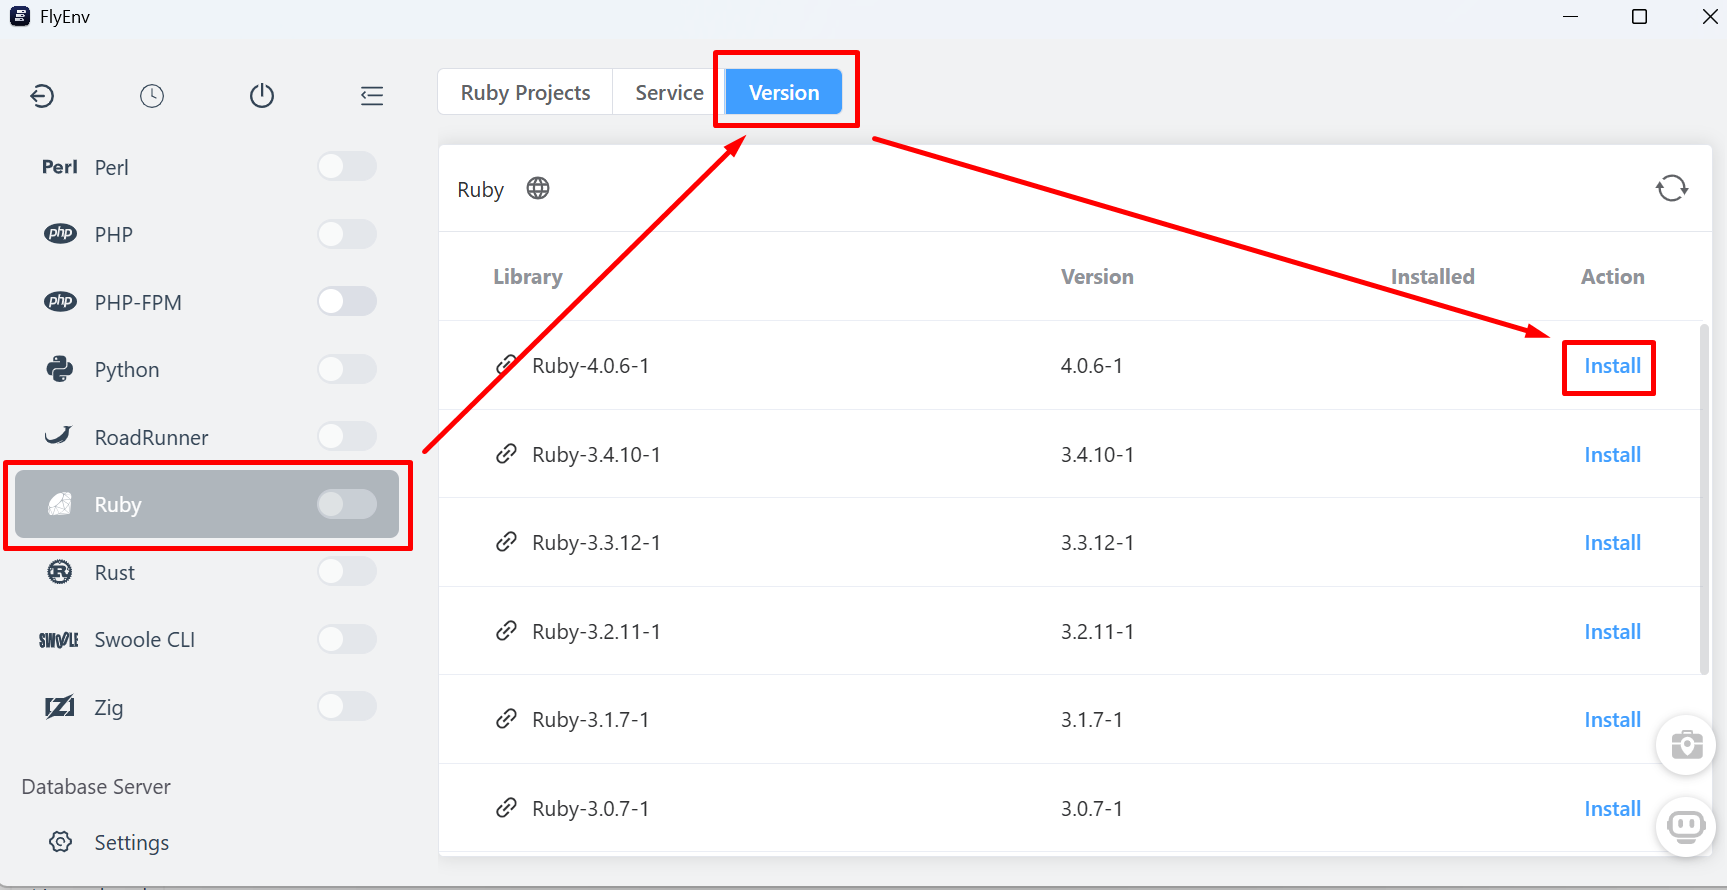
Task: Open the toolbox floating icon
Action: point(1687,745)
